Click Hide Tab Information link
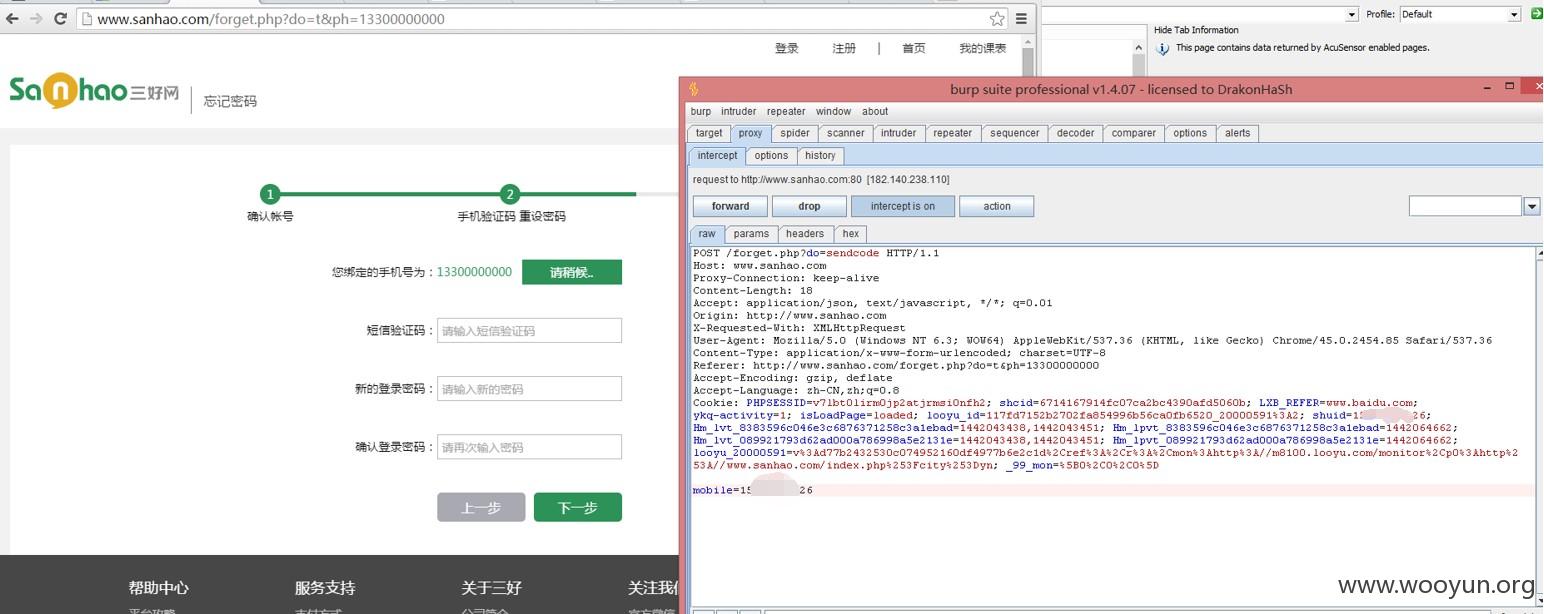This screenshot has width=1544, height=614. pos(1196,30)
